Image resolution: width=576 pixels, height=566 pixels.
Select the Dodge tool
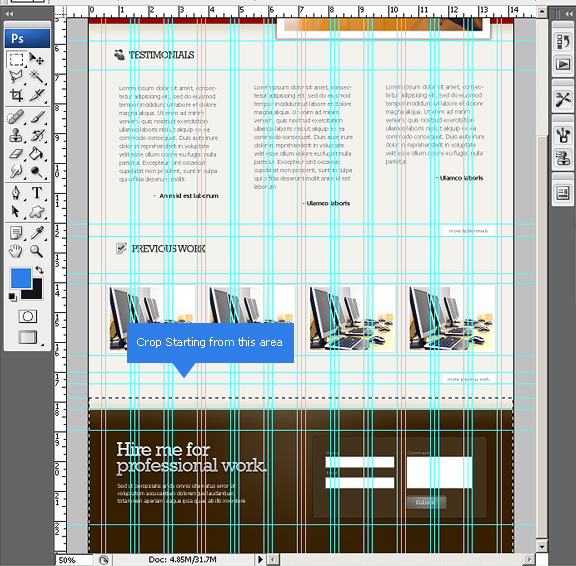[37, 172]
